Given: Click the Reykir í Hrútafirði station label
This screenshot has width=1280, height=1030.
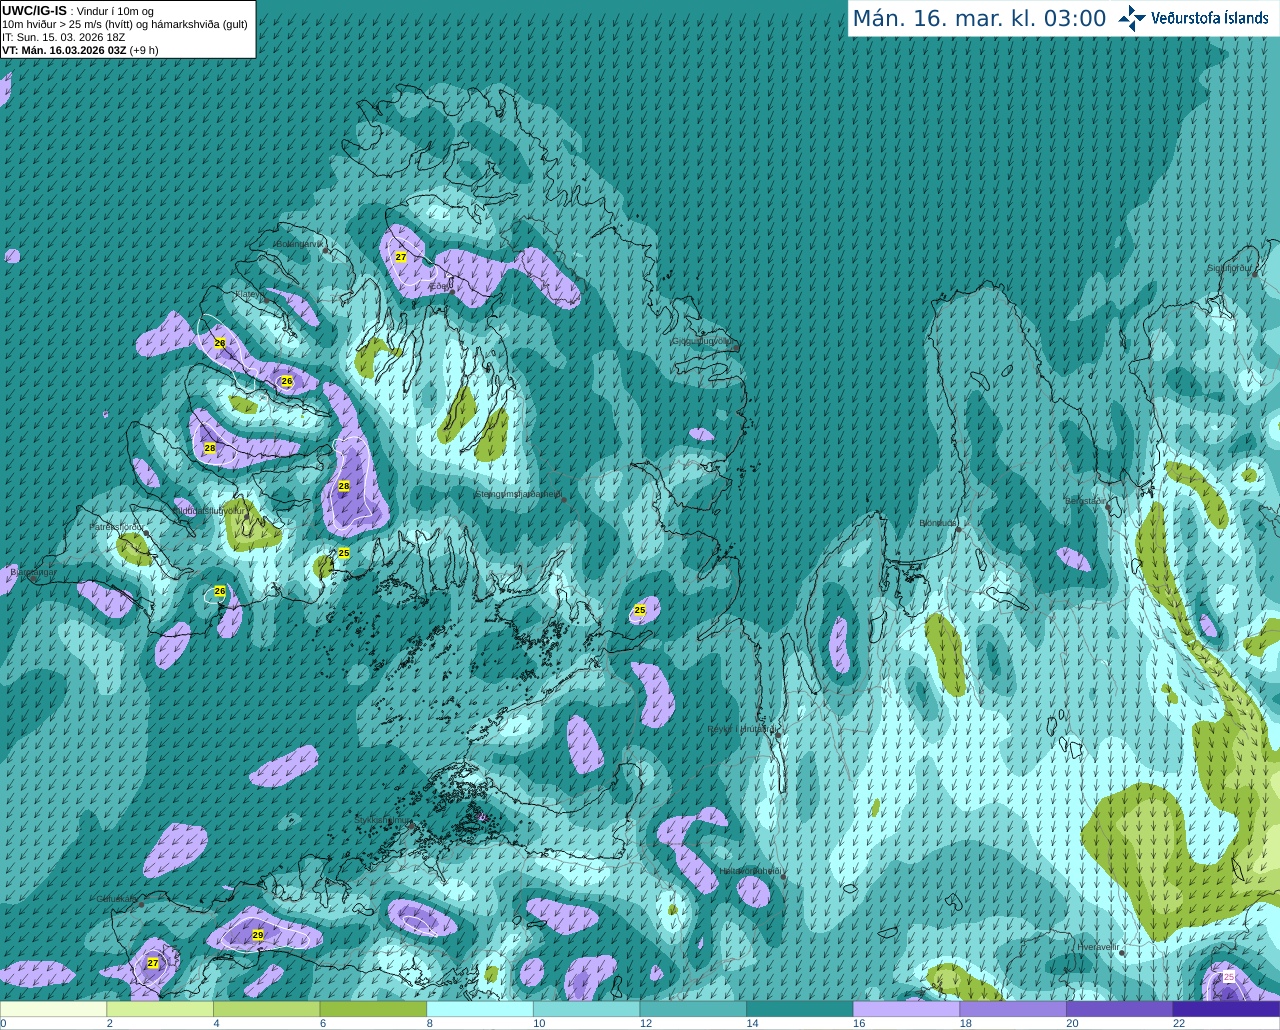Looking at the screenshot, I should pos(741,729).
